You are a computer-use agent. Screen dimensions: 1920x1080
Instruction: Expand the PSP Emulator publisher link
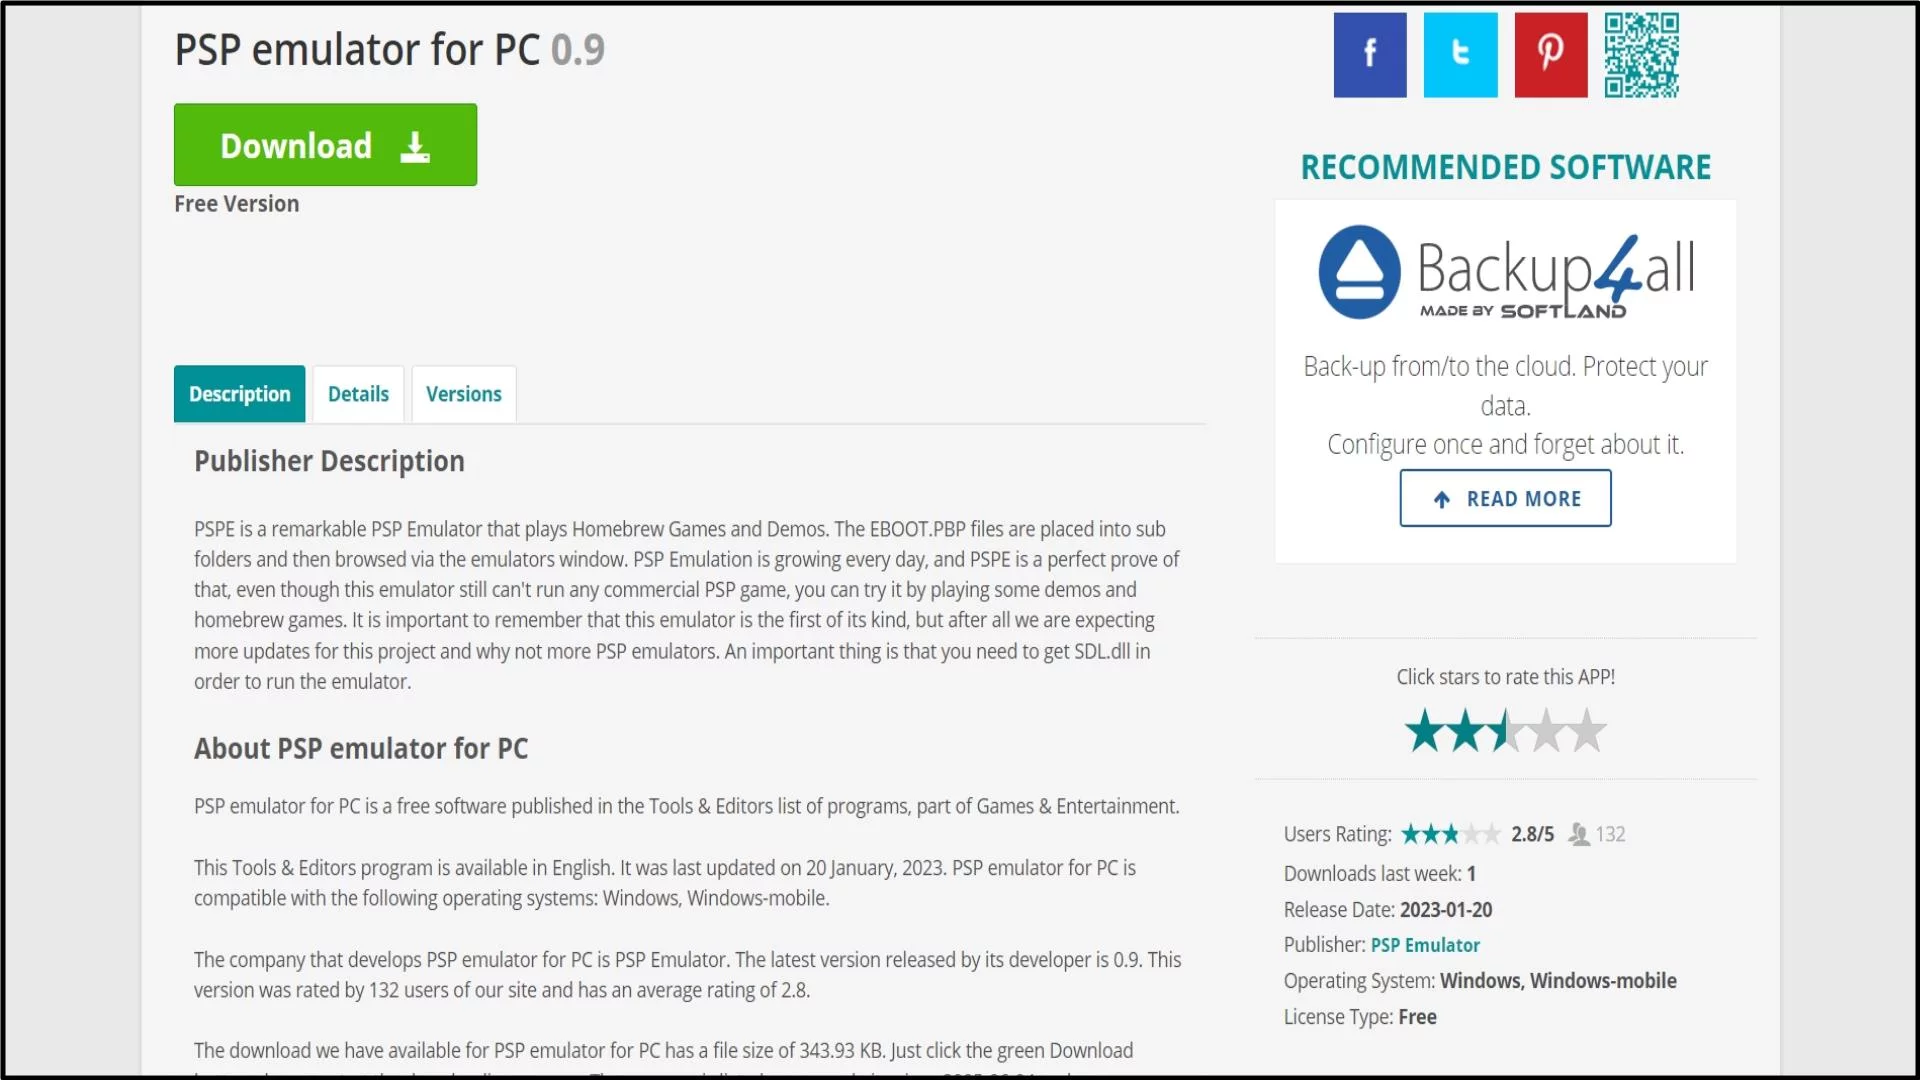point(1424,944)
